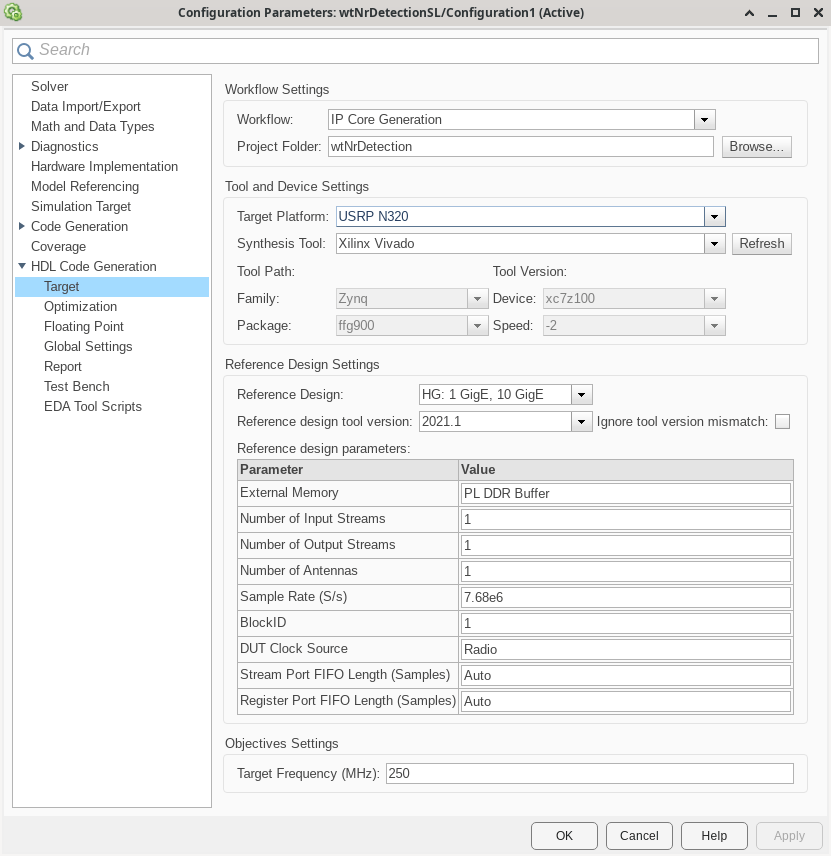The height and width of the screenshot is (856, 831).
Task: Click the Apply button
Action: 789,836
